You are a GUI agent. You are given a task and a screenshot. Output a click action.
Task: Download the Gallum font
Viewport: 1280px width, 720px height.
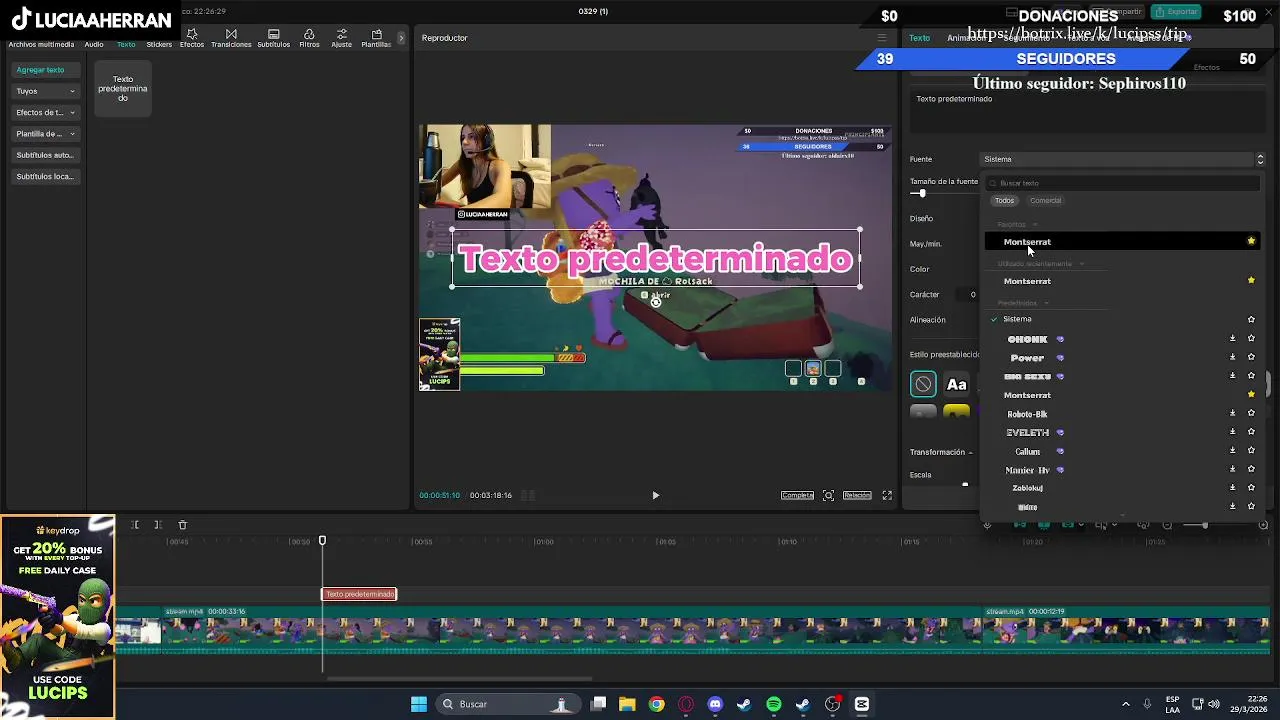(x=1232, y=450)
